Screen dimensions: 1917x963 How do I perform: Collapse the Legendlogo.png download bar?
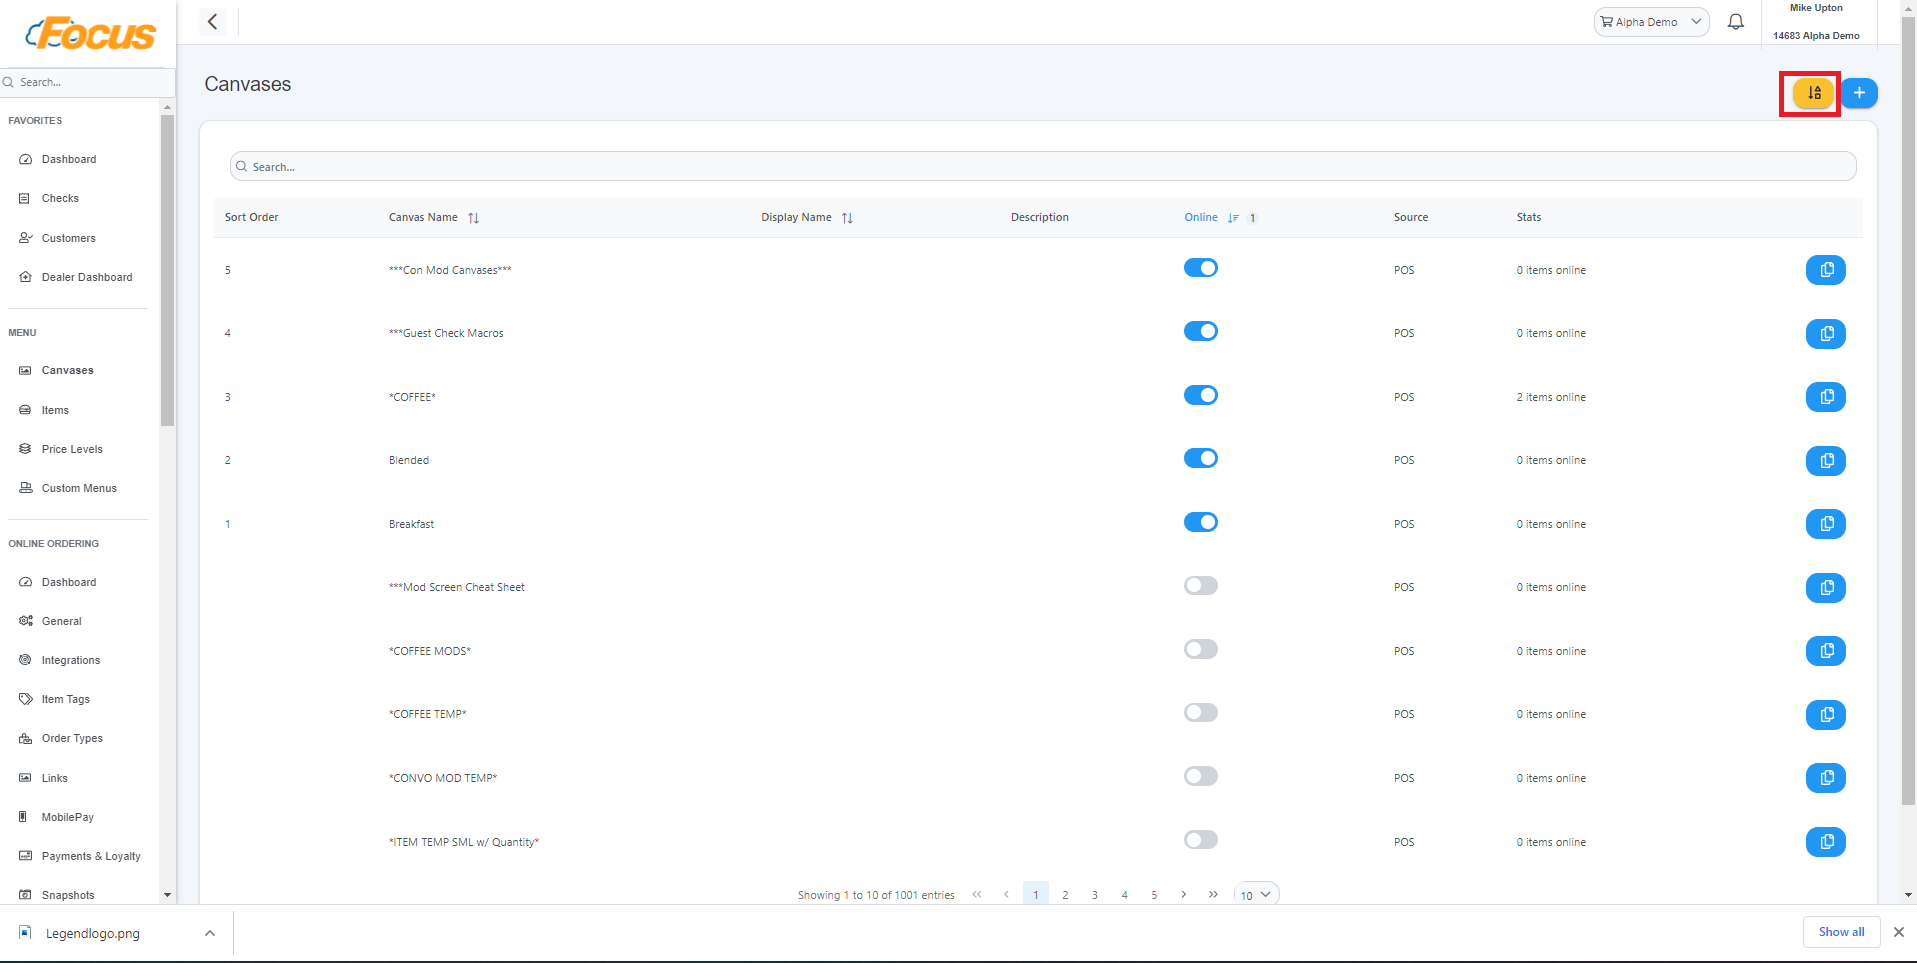coord(210,933)
